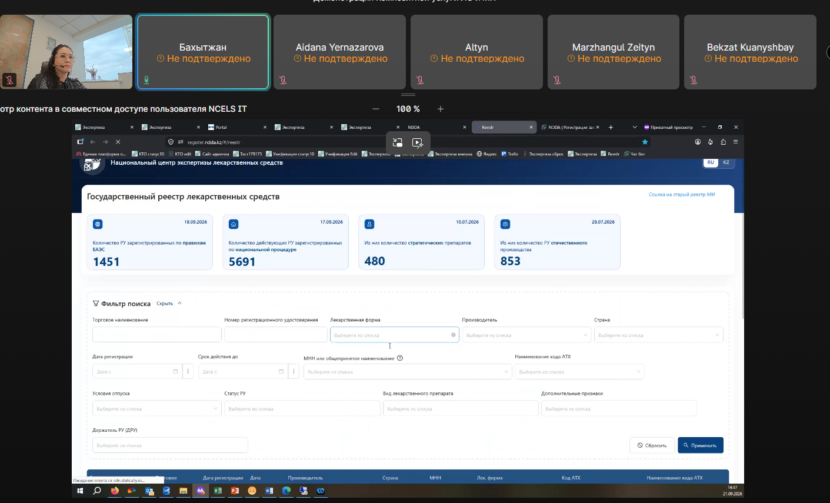Switch site language to KZ

(x=726, y=162)
